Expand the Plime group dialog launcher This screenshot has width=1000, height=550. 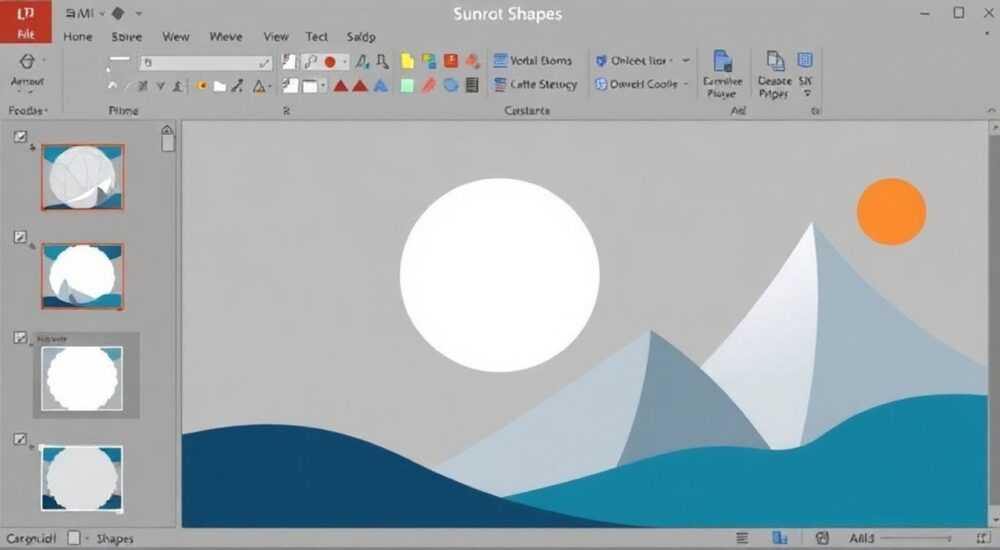[286, 111]
